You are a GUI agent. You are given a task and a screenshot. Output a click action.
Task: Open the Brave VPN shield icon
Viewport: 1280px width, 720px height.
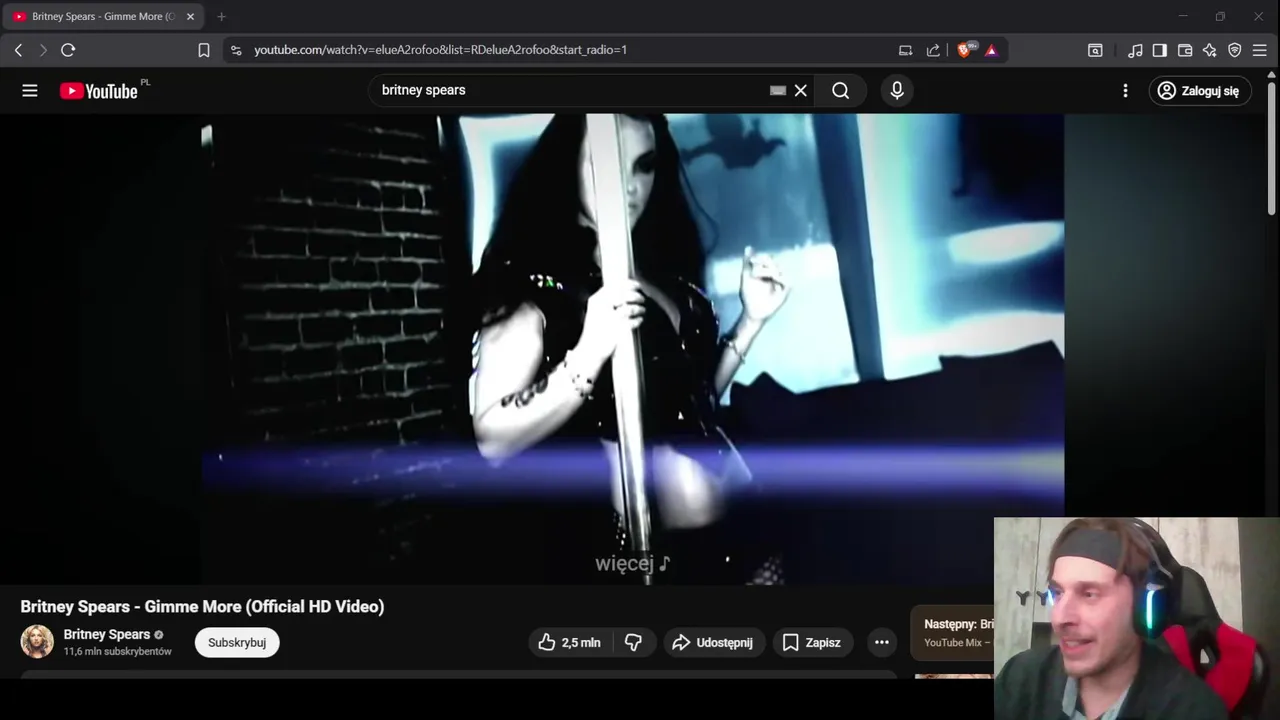pyautogui.click(x=1235, y=50)
